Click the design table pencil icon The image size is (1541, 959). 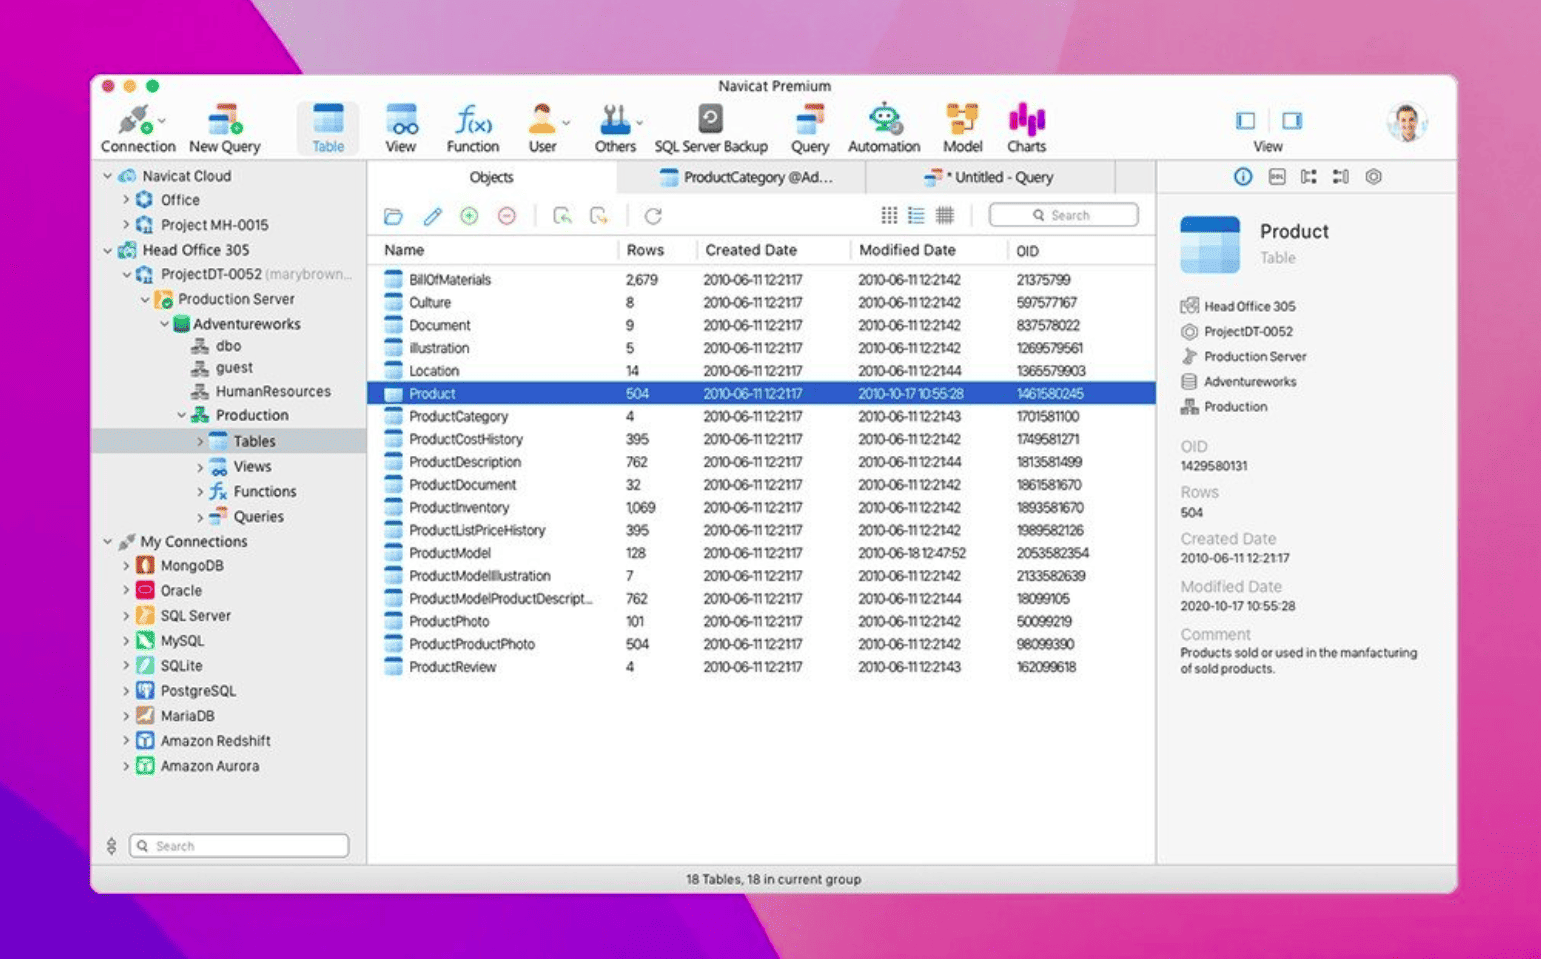[432, 216]
